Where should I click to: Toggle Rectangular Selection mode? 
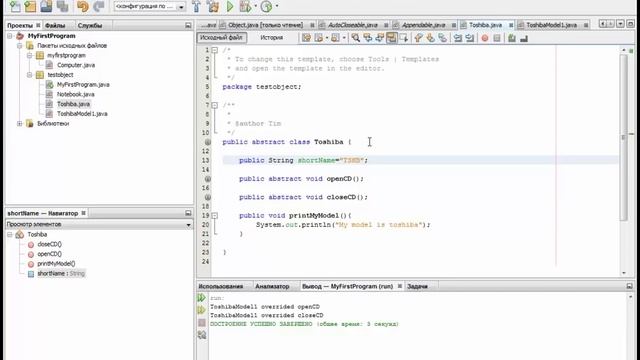[x=404, y=38]
